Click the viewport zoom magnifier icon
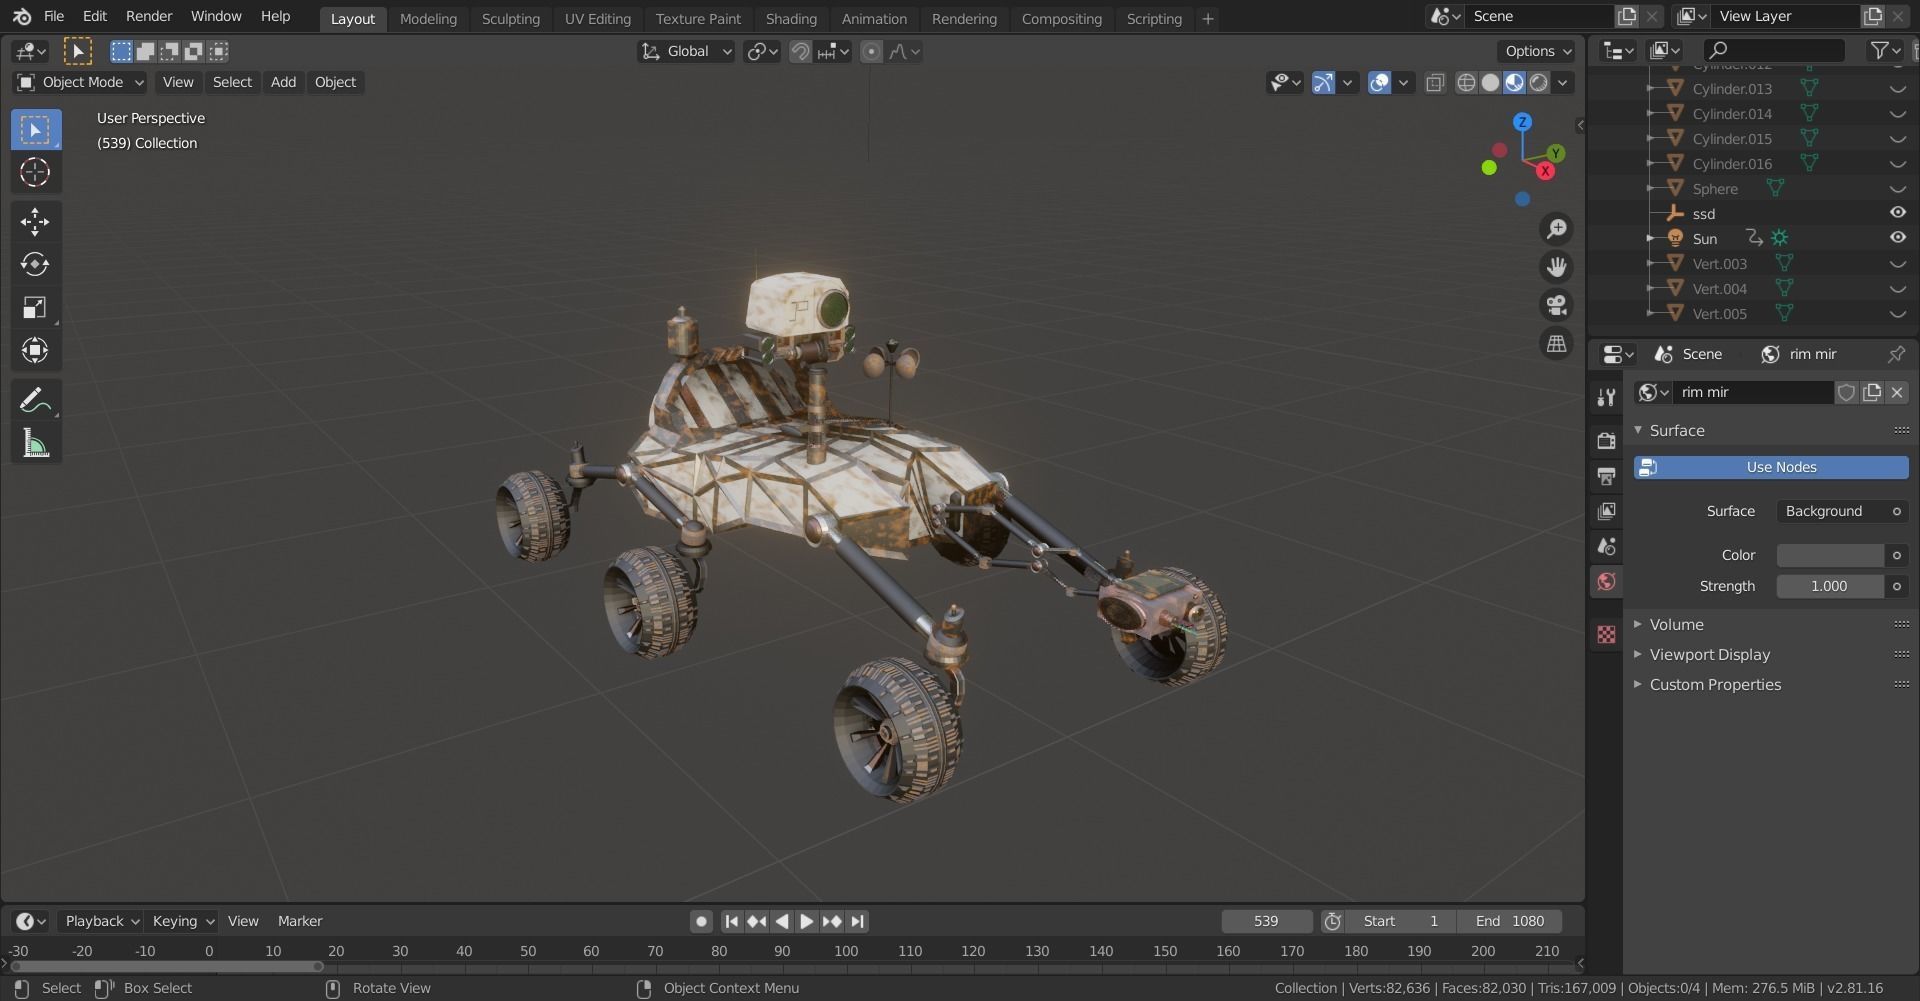 click(x=1556, y=229)
